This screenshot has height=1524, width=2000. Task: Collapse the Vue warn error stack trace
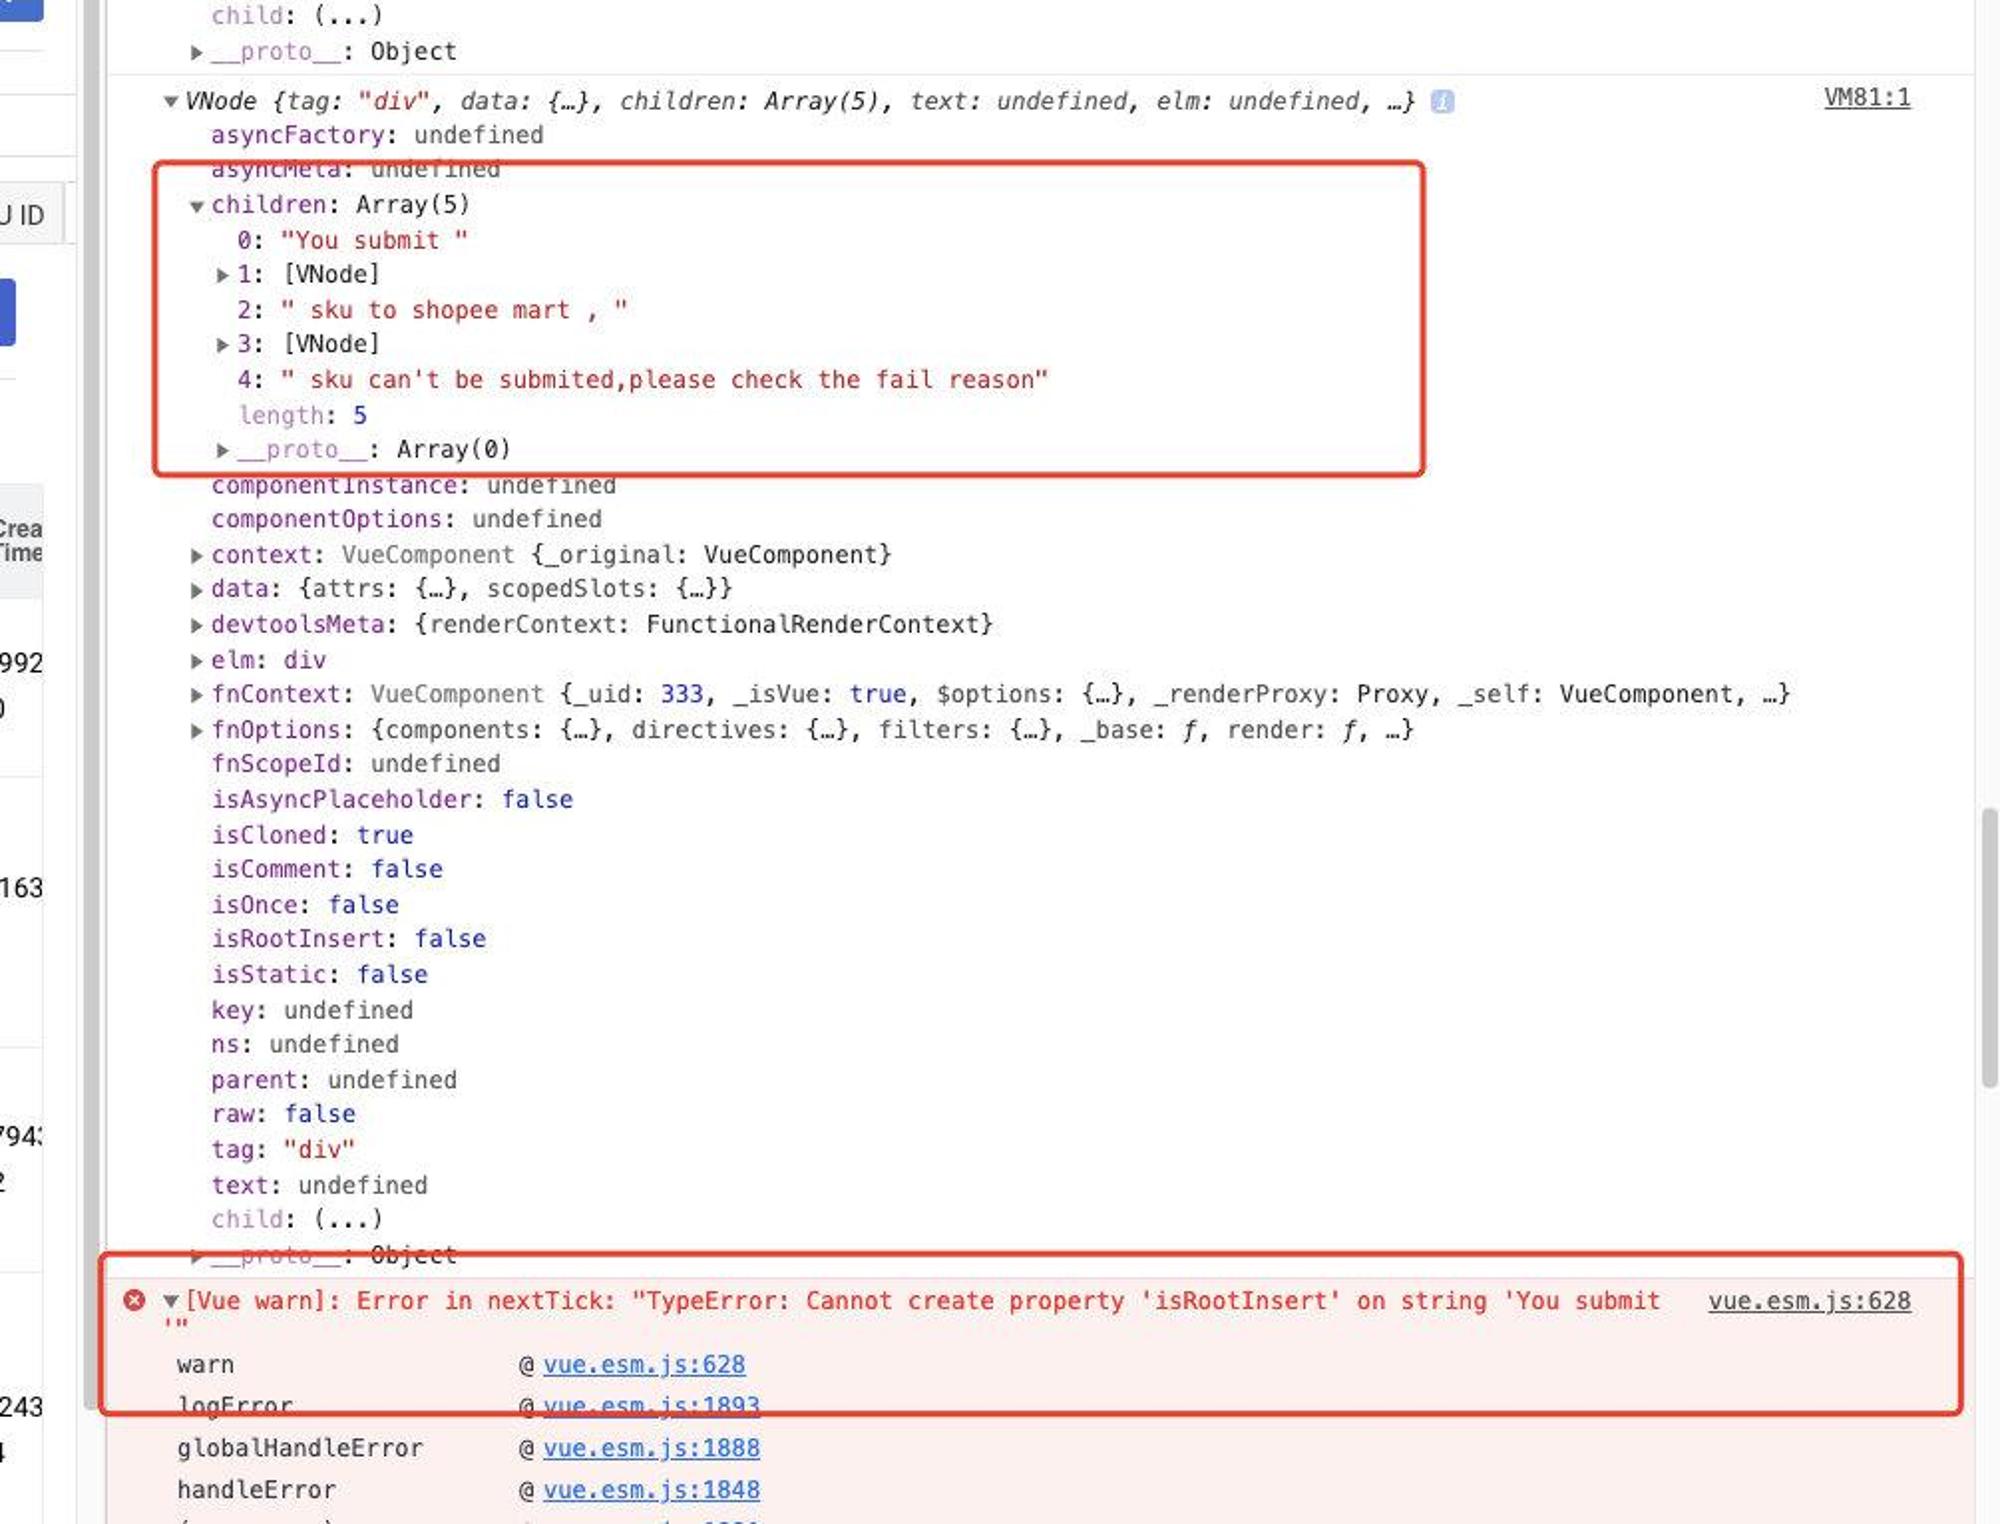click(171, 1301)
